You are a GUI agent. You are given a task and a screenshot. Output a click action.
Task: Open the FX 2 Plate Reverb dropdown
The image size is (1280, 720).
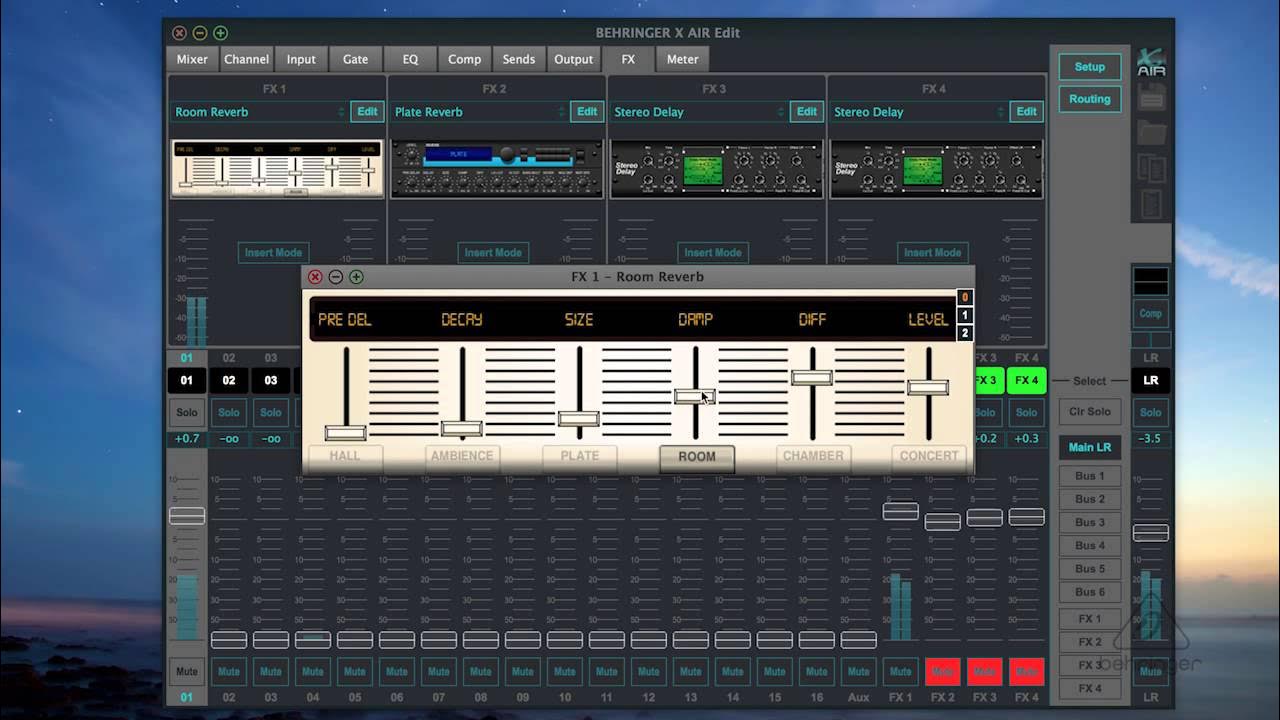pos(479,112)
